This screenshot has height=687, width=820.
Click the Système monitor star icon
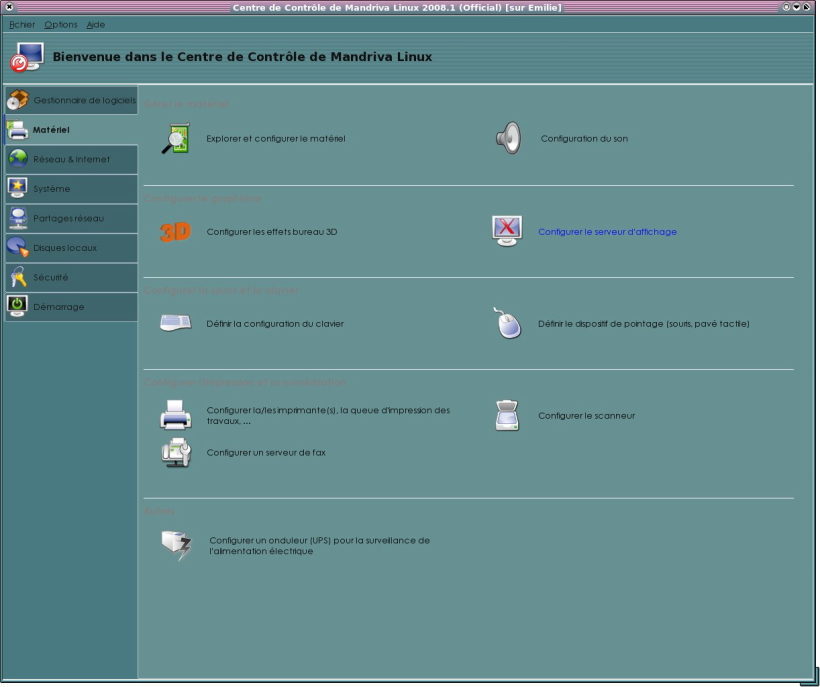click(18, 188)
